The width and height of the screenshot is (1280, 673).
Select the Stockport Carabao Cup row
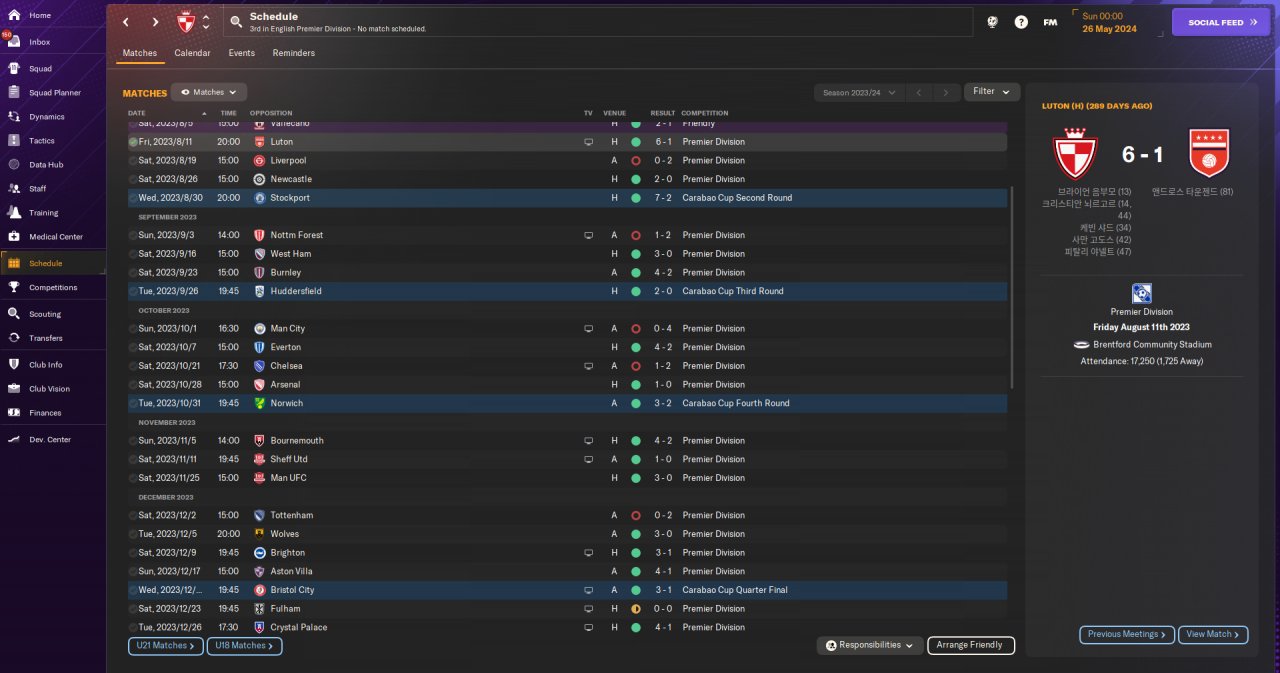pos(567,198)
